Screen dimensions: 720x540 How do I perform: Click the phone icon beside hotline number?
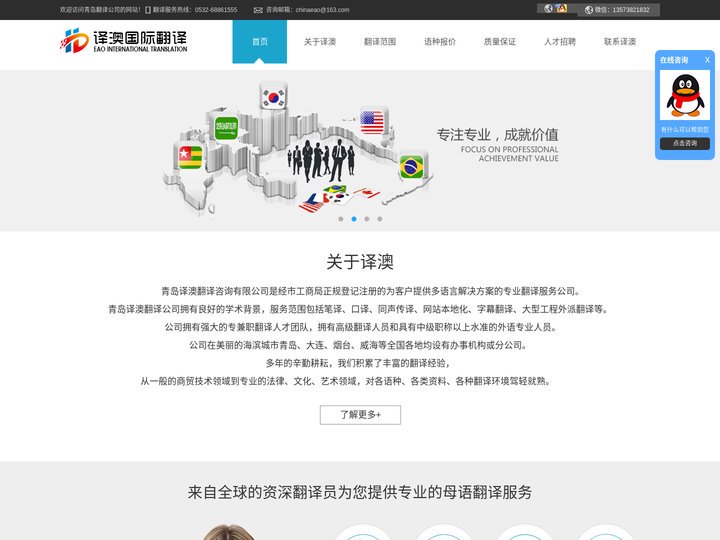(148, 10)
